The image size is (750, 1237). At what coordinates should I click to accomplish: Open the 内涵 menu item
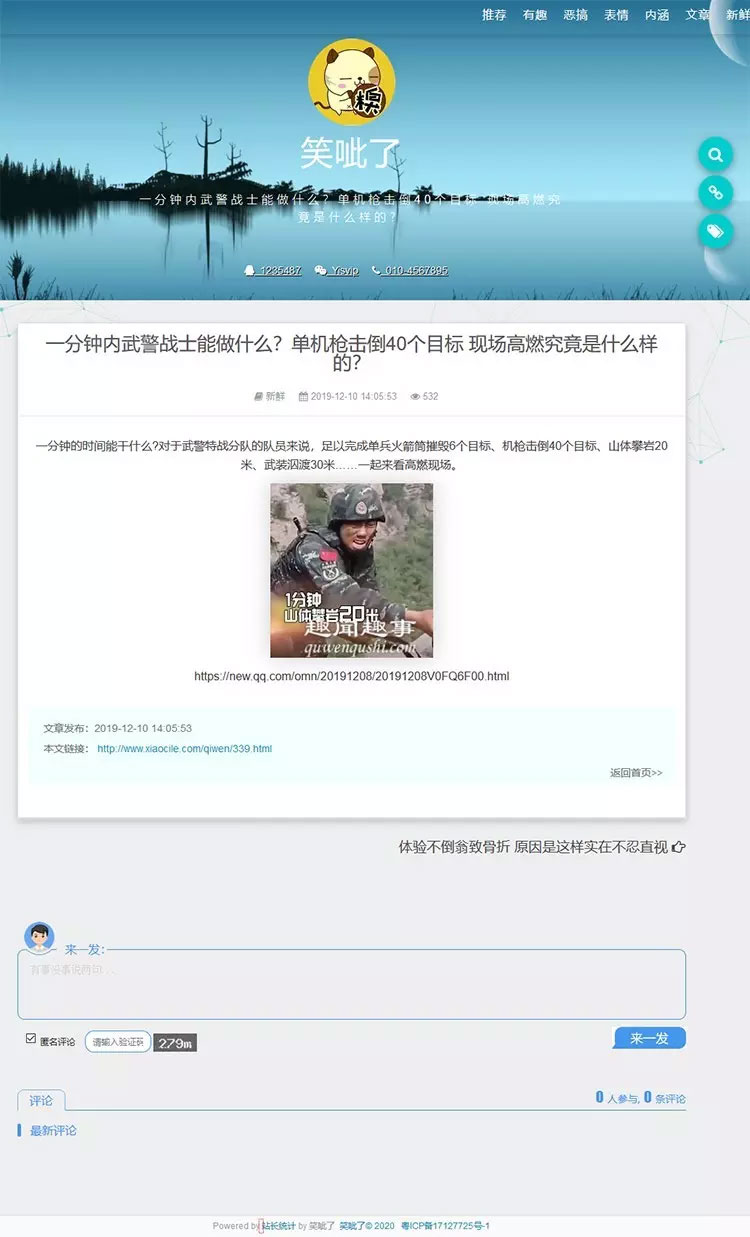click(x=657, y=15)
